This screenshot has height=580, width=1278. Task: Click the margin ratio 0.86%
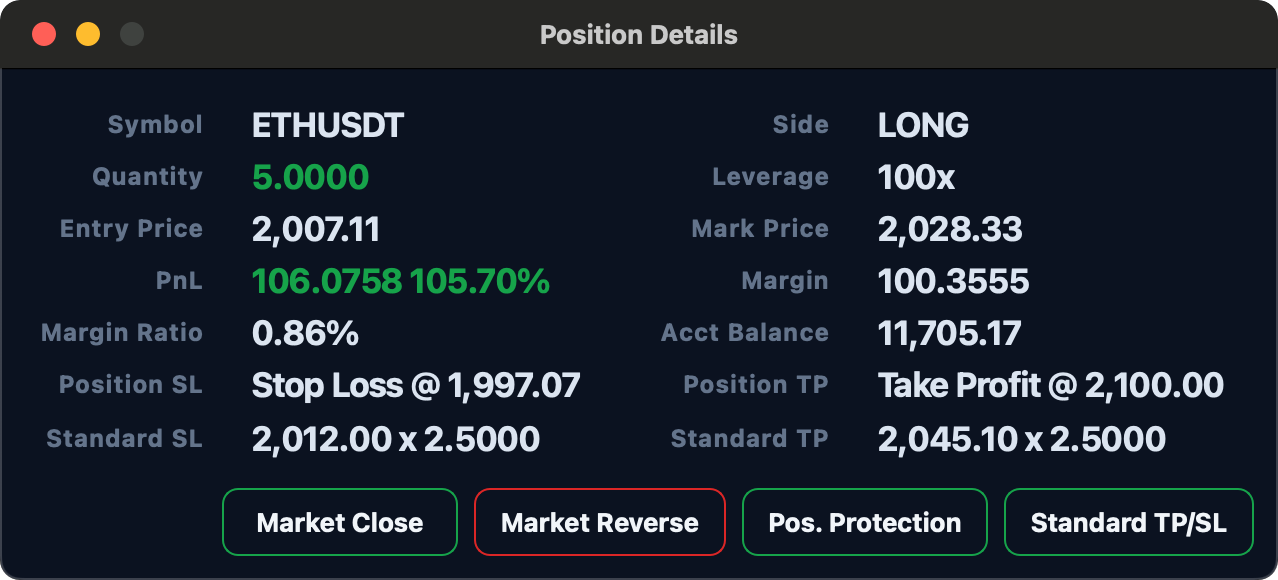click(305, 333)
